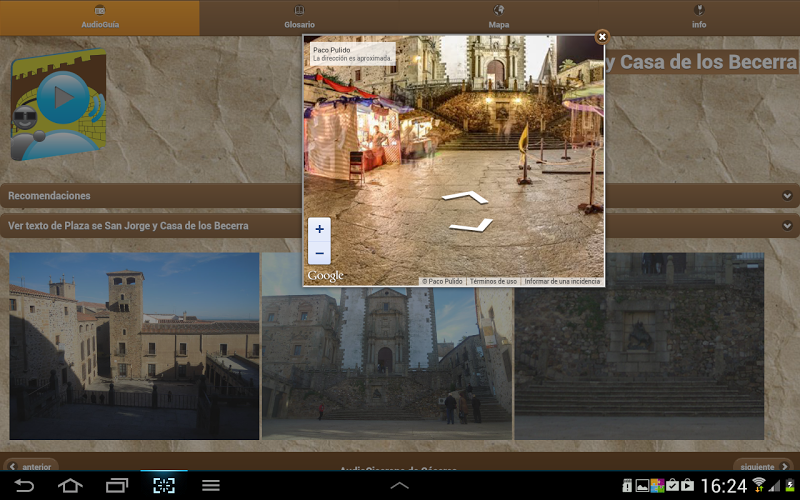Expand the Recomendaciones section
Image resolution: width=800 pixels, height=500 pixels.
pyautogui.click(x=787, y=196)
